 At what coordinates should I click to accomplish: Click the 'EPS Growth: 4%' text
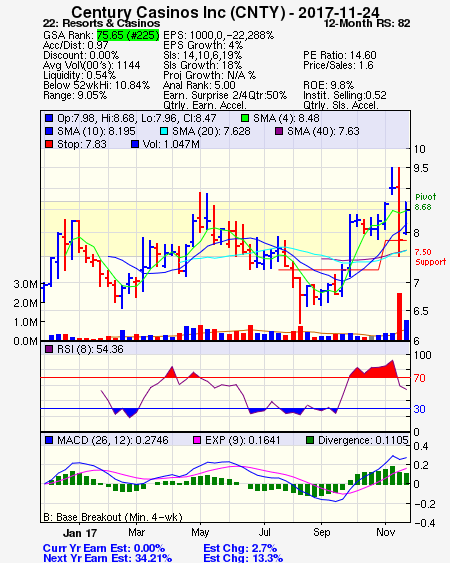203,45
